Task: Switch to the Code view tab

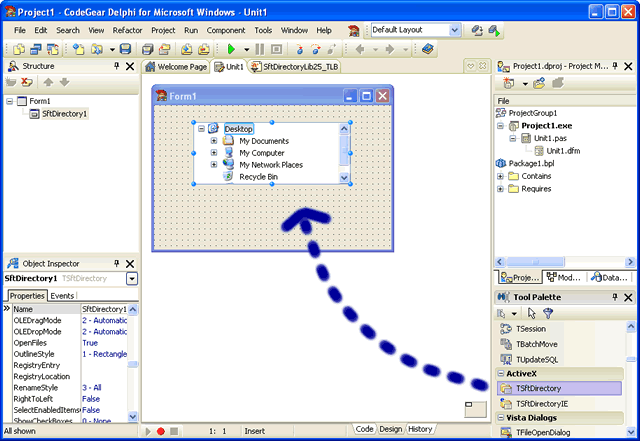Action: (x=364, y=429)
